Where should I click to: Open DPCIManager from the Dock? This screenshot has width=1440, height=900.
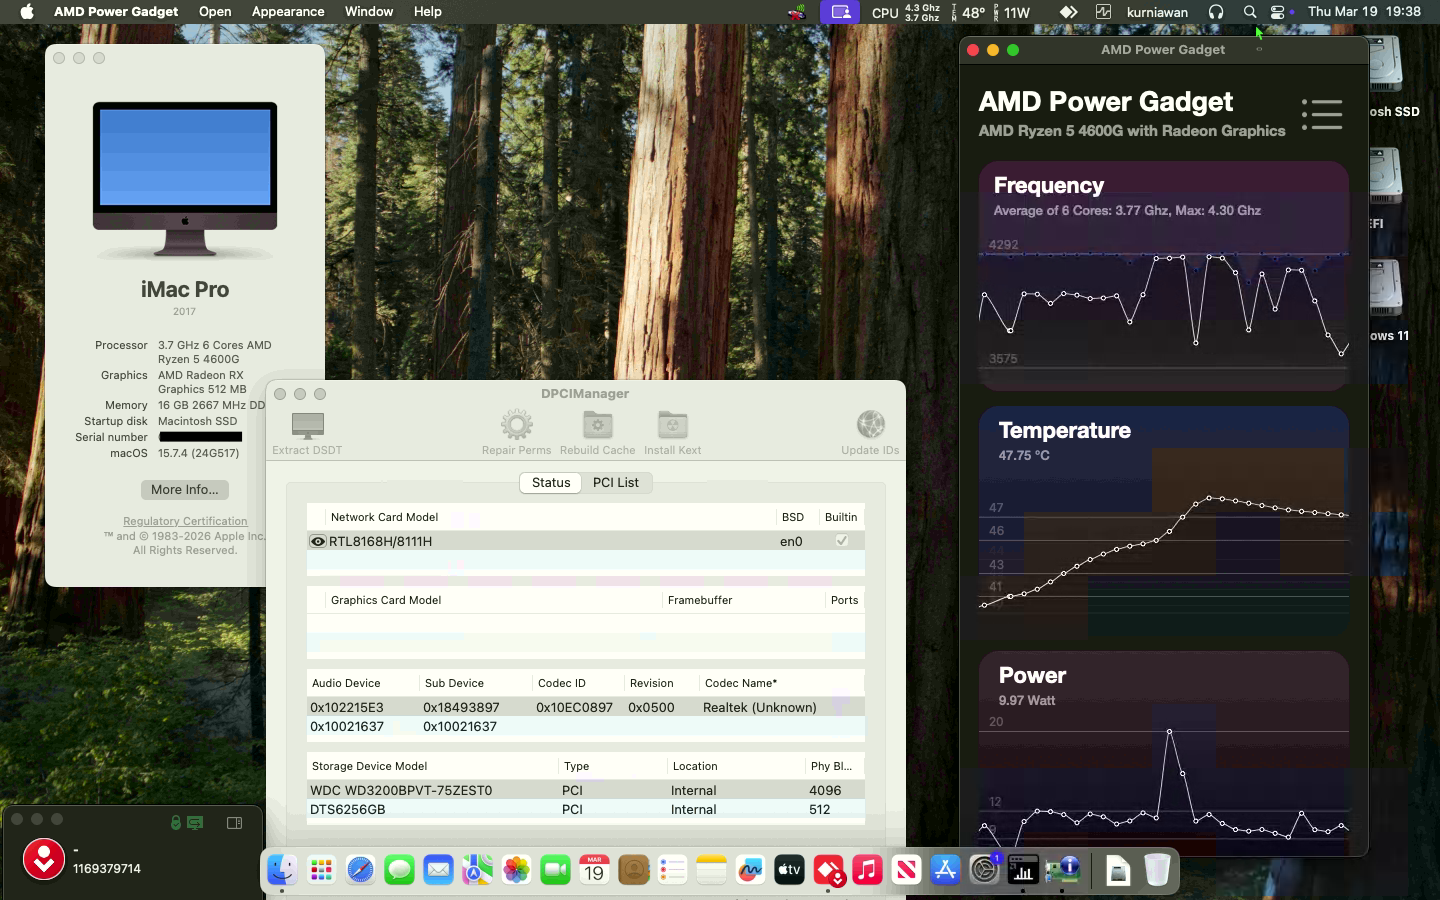[x=1062, y=870]
